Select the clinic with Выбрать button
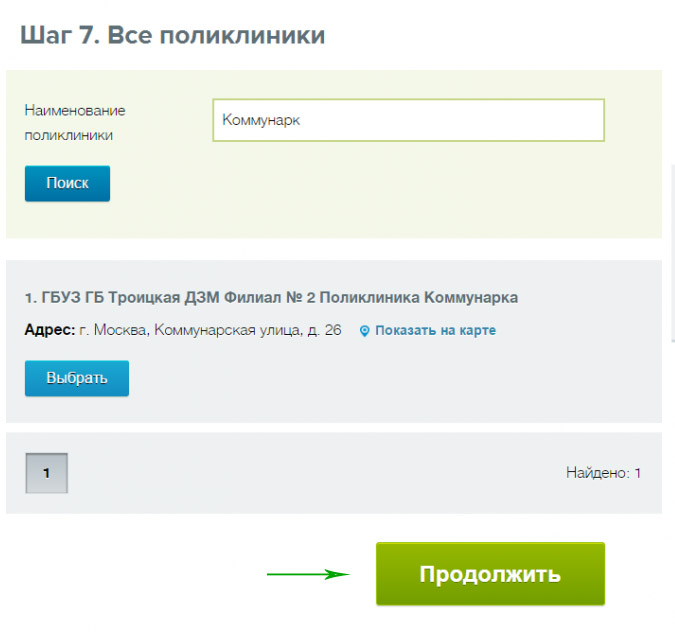Viewport: 675px width, 632px height. 77,378
